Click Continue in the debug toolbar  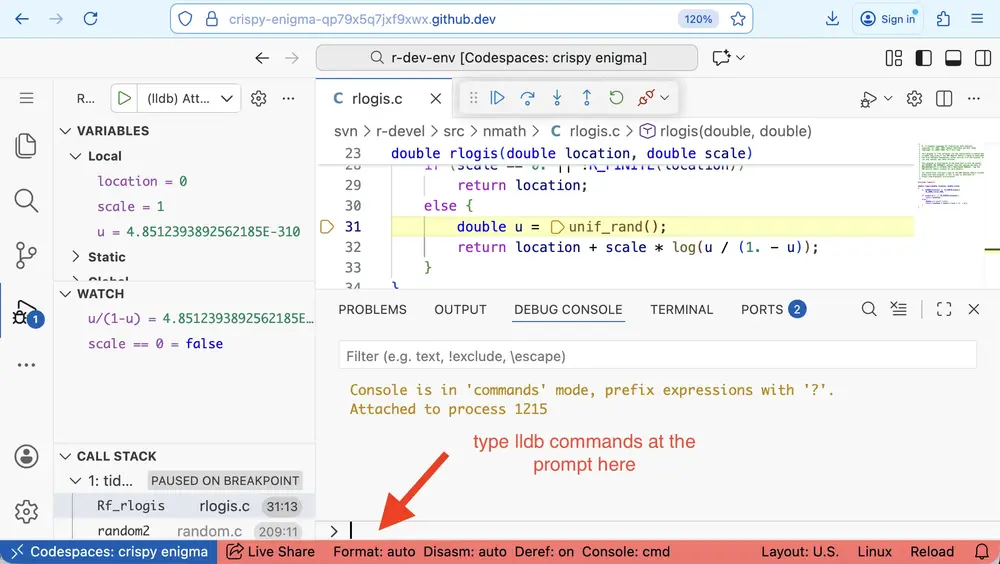tap(497, 98)
